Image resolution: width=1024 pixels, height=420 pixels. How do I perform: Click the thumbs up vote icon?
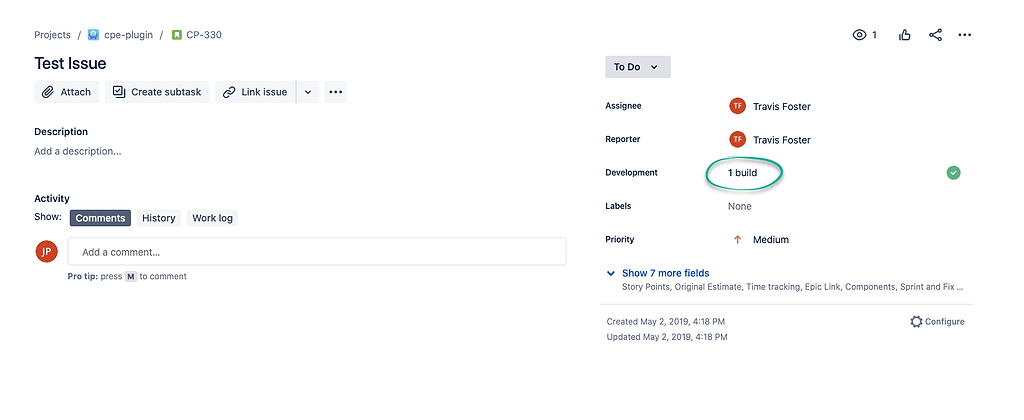click(x=905, y=35)
